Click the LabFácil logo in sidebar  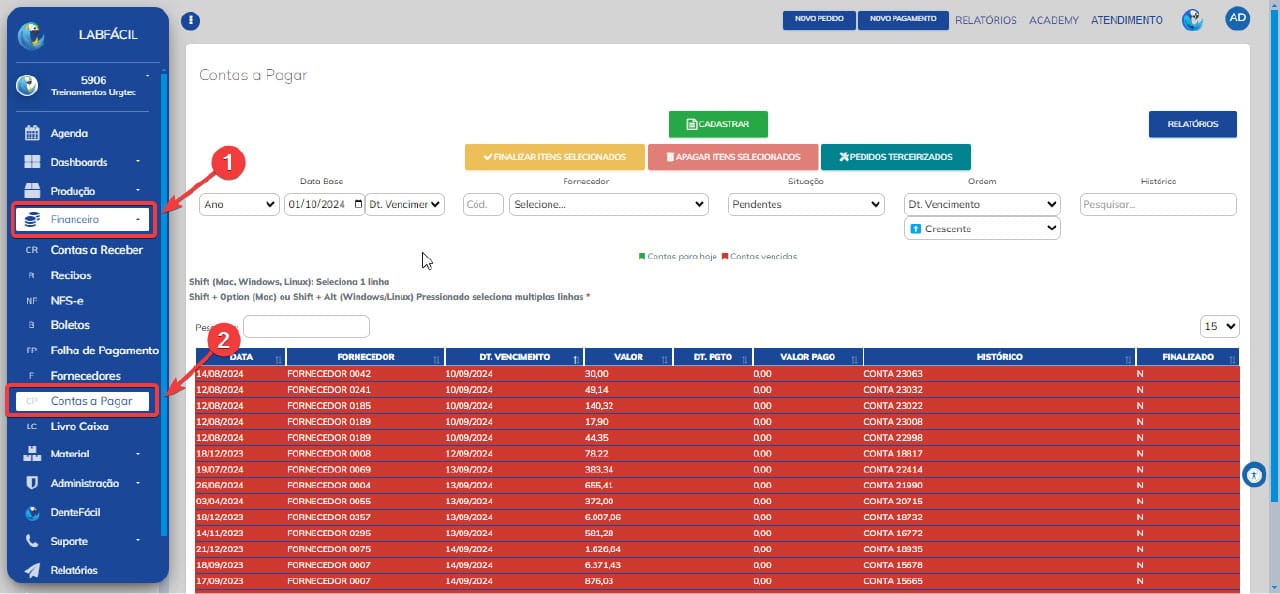(x=32, y=35)
